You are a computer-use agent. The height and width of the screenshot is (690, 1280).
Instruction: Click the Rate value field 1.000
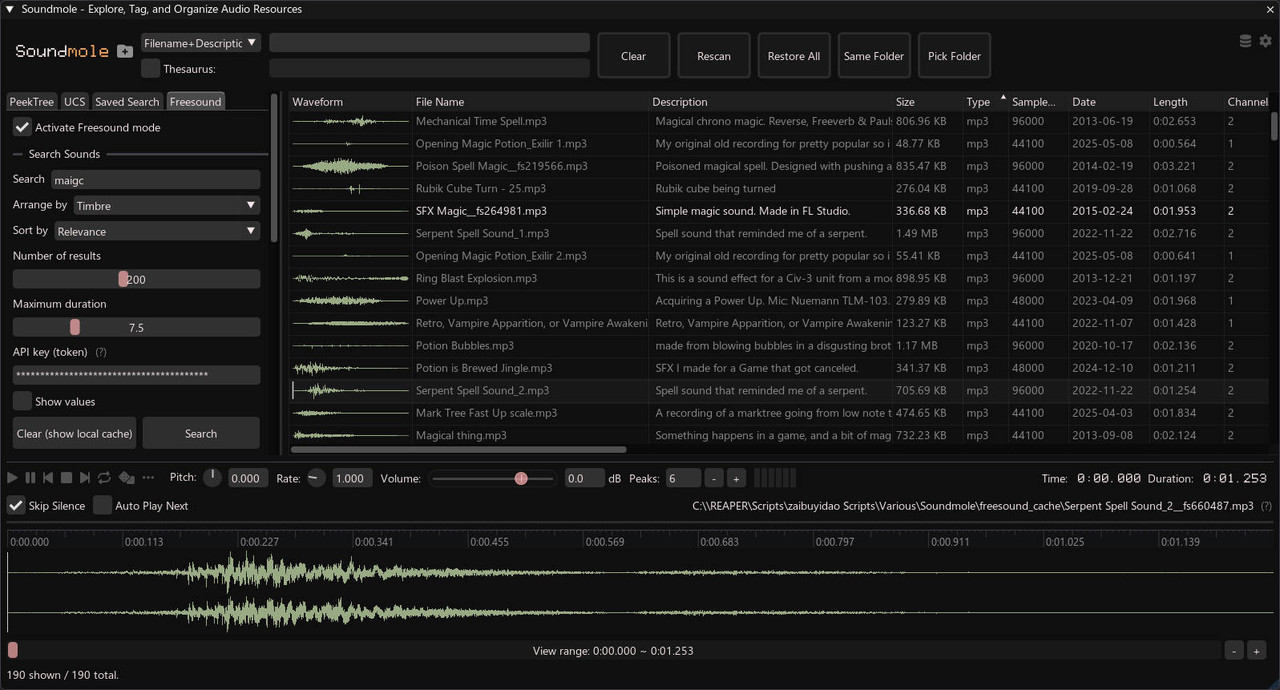click(x=352, y=479)
